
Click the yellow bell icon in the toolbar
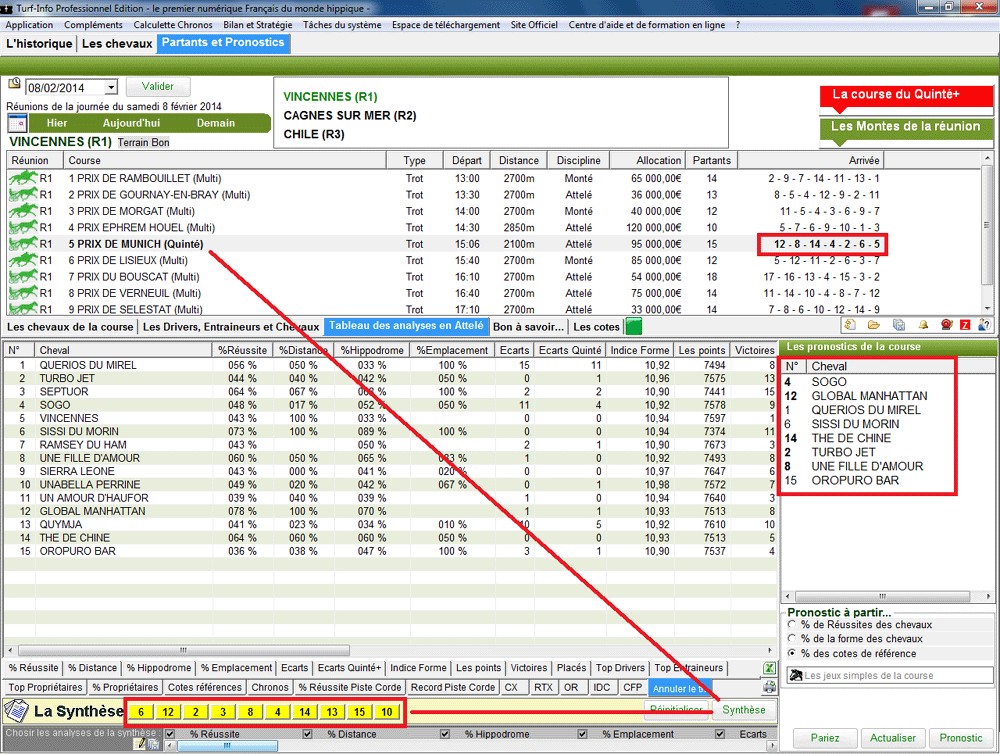click(923, 325)
